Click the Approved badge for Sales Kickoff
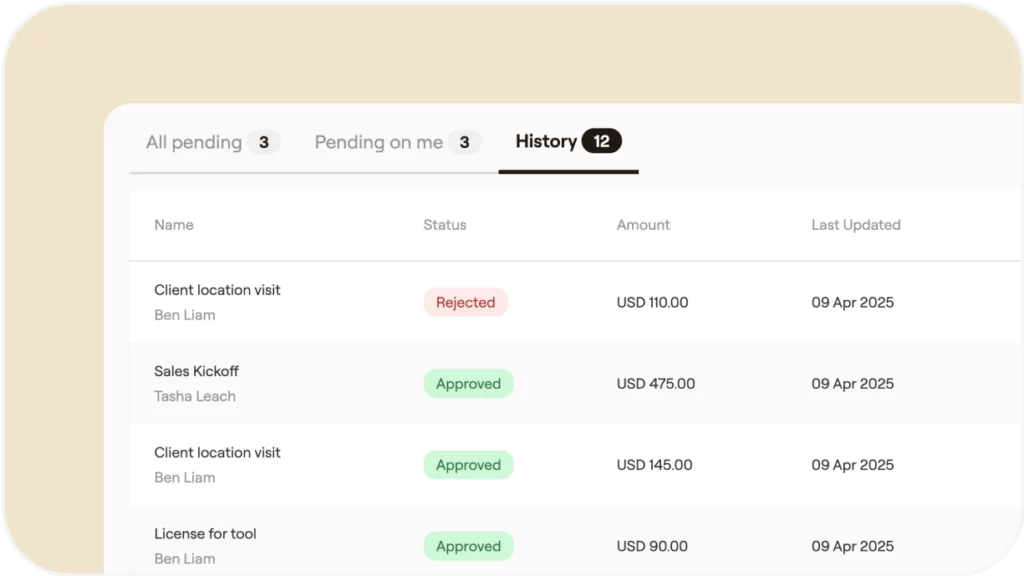This screenshot has height=576, width=1024. [468, 383]
